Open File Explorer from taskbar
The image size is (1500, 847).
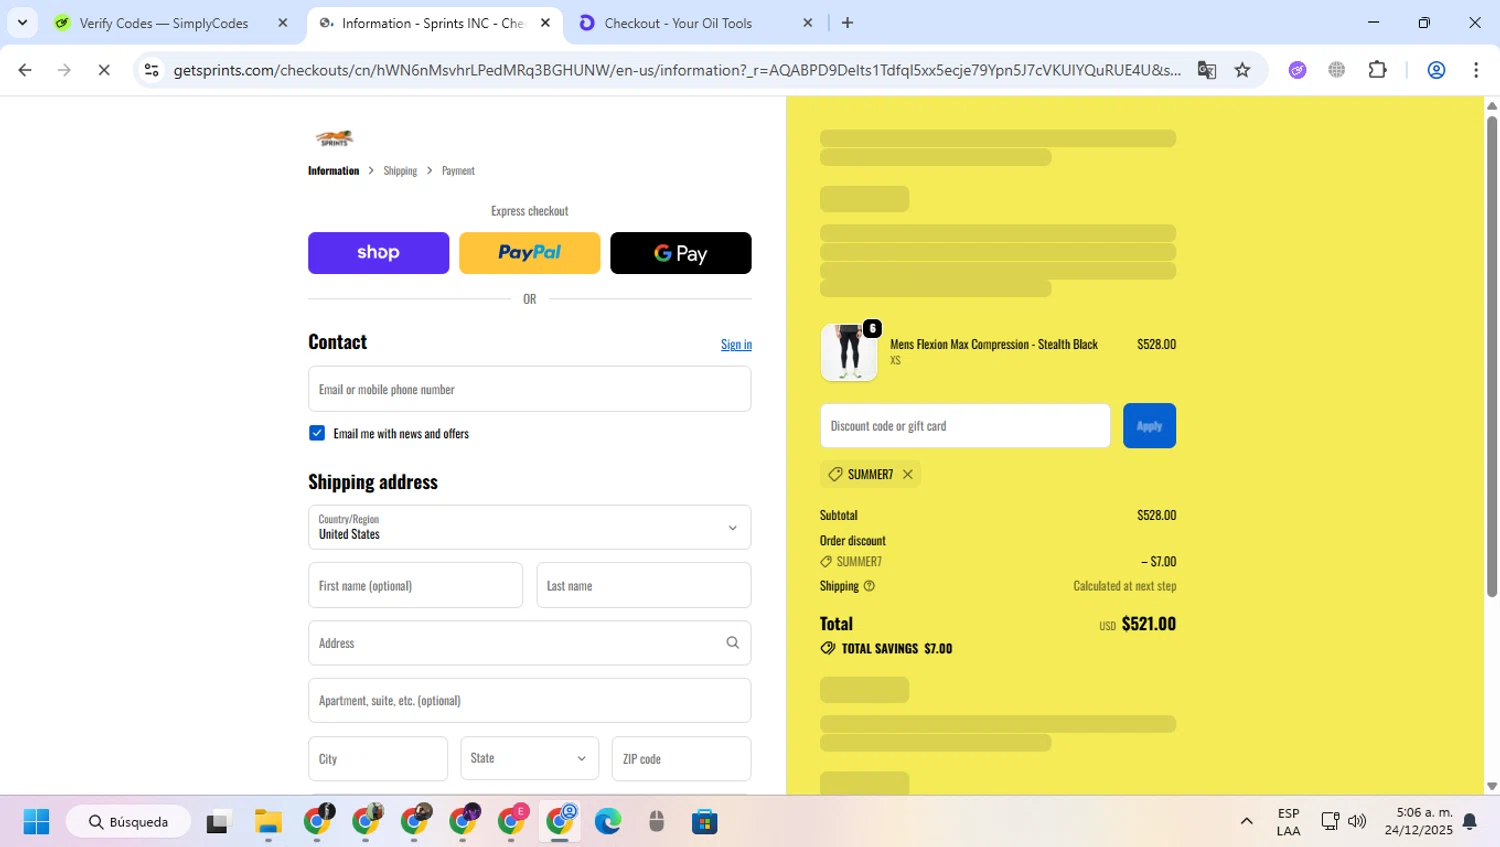(268, 822)
